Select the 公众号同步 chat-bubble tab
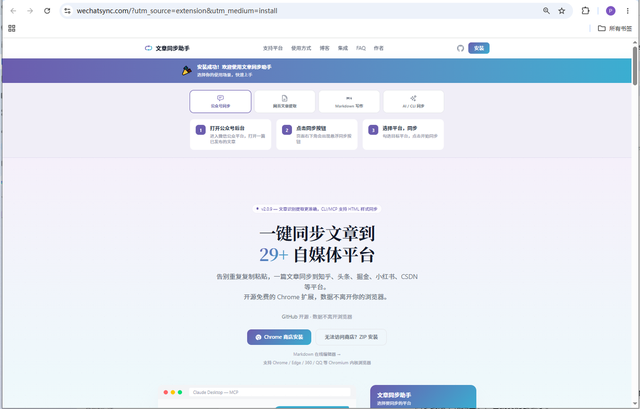Image resolution: width=640 pixels, height=409 pixels. [x=220, y=101]
